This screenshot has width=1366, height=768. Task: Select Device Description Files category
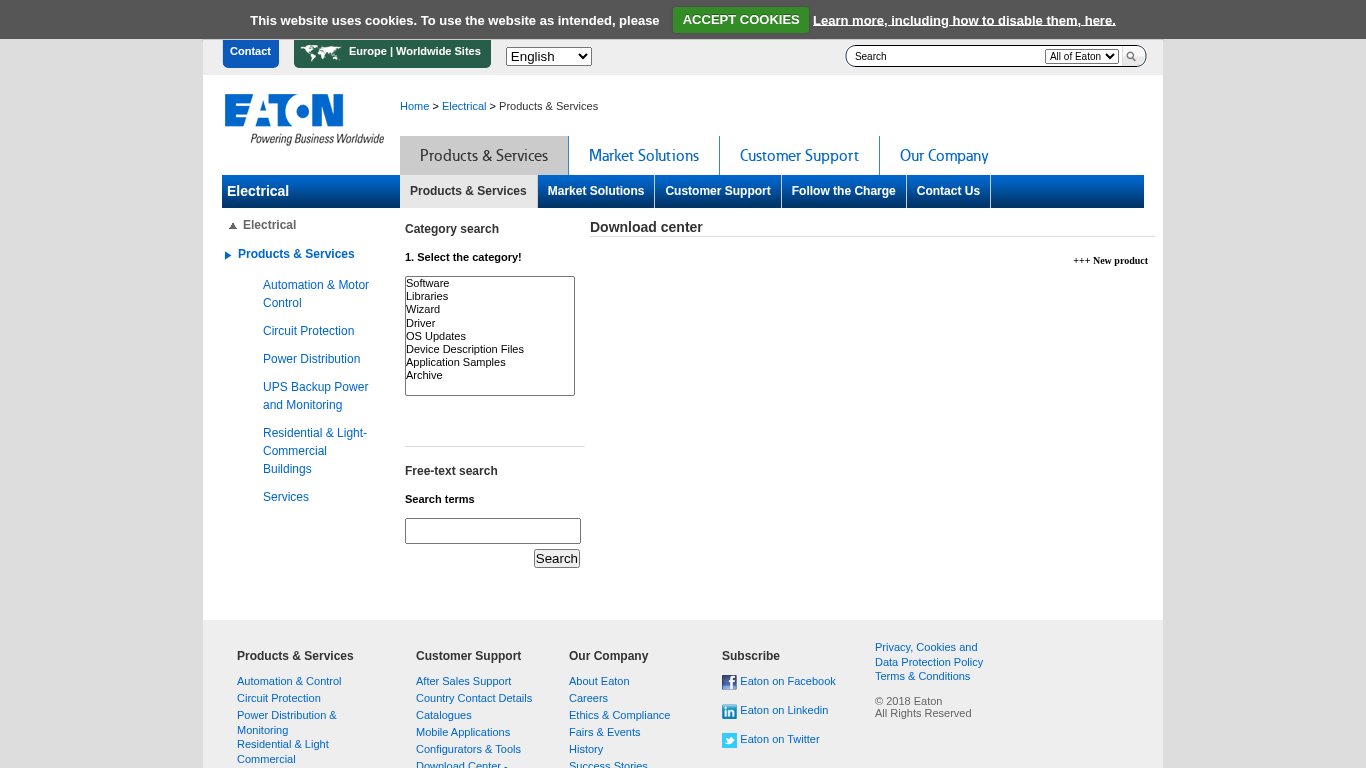489,349
